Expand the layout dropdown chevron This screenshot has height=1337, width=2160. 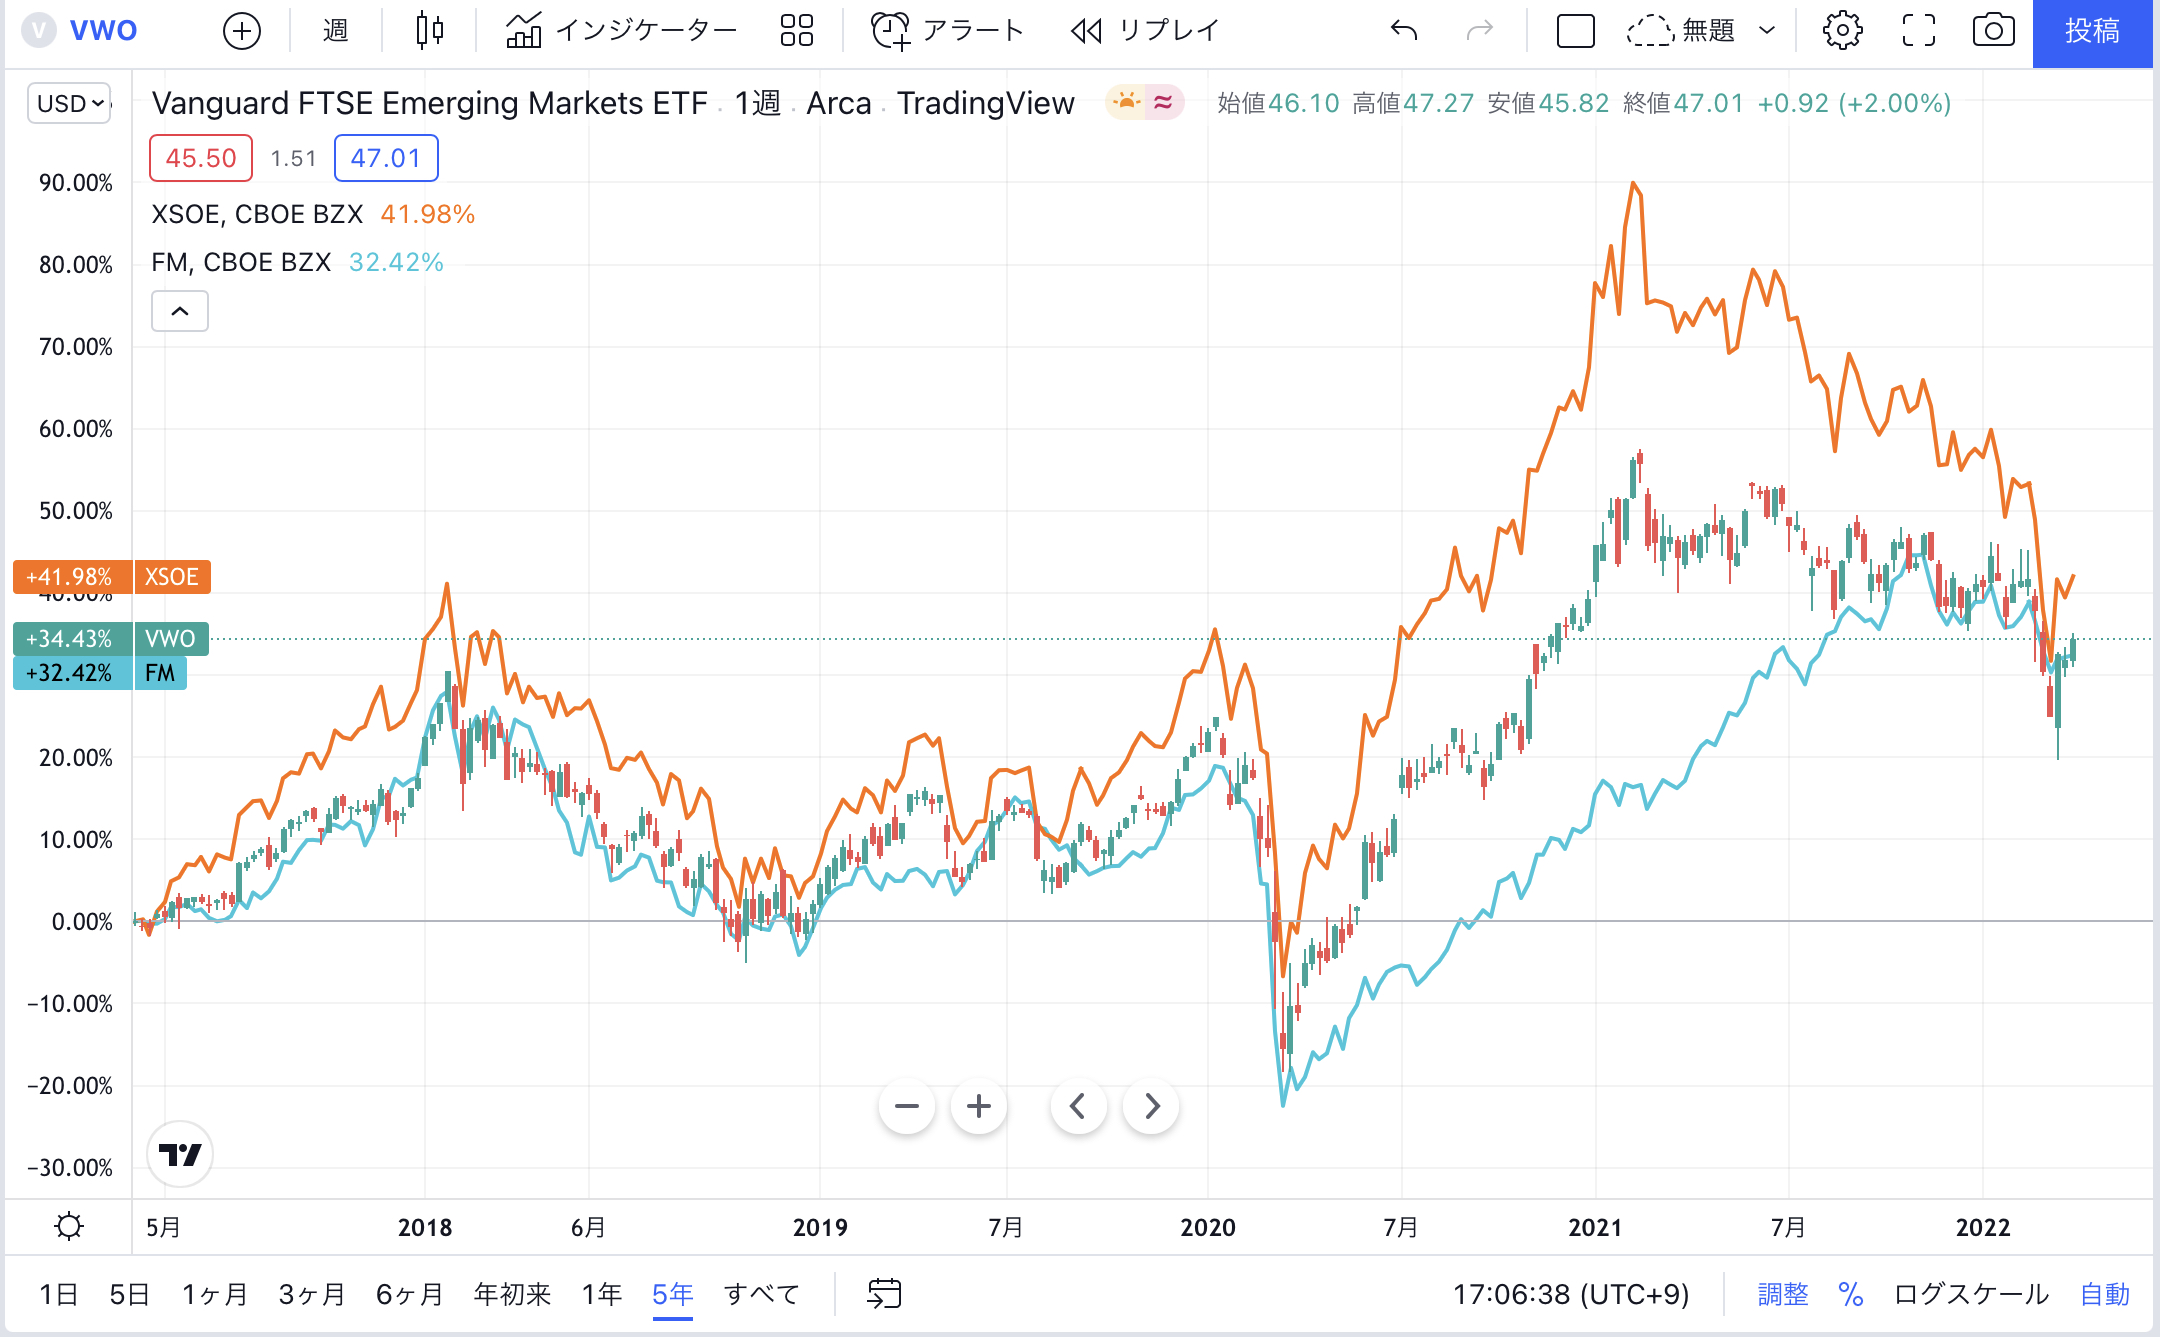[1767, 31]
